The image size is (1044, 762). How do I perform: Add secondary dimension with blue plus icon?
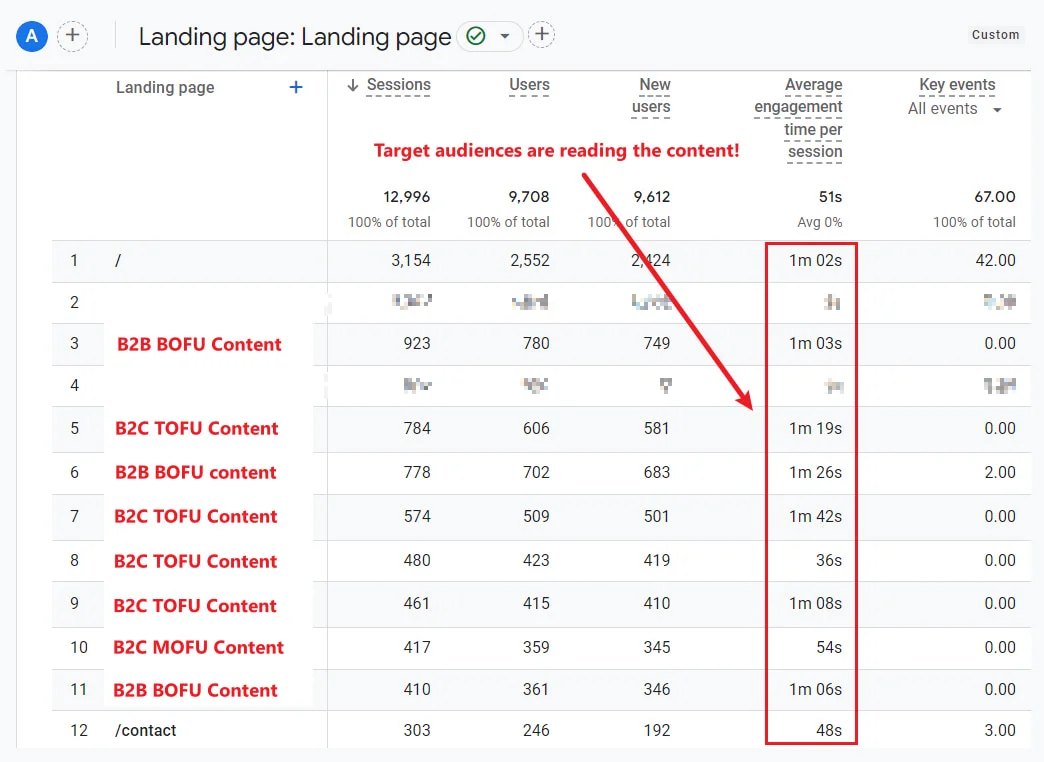296,88
